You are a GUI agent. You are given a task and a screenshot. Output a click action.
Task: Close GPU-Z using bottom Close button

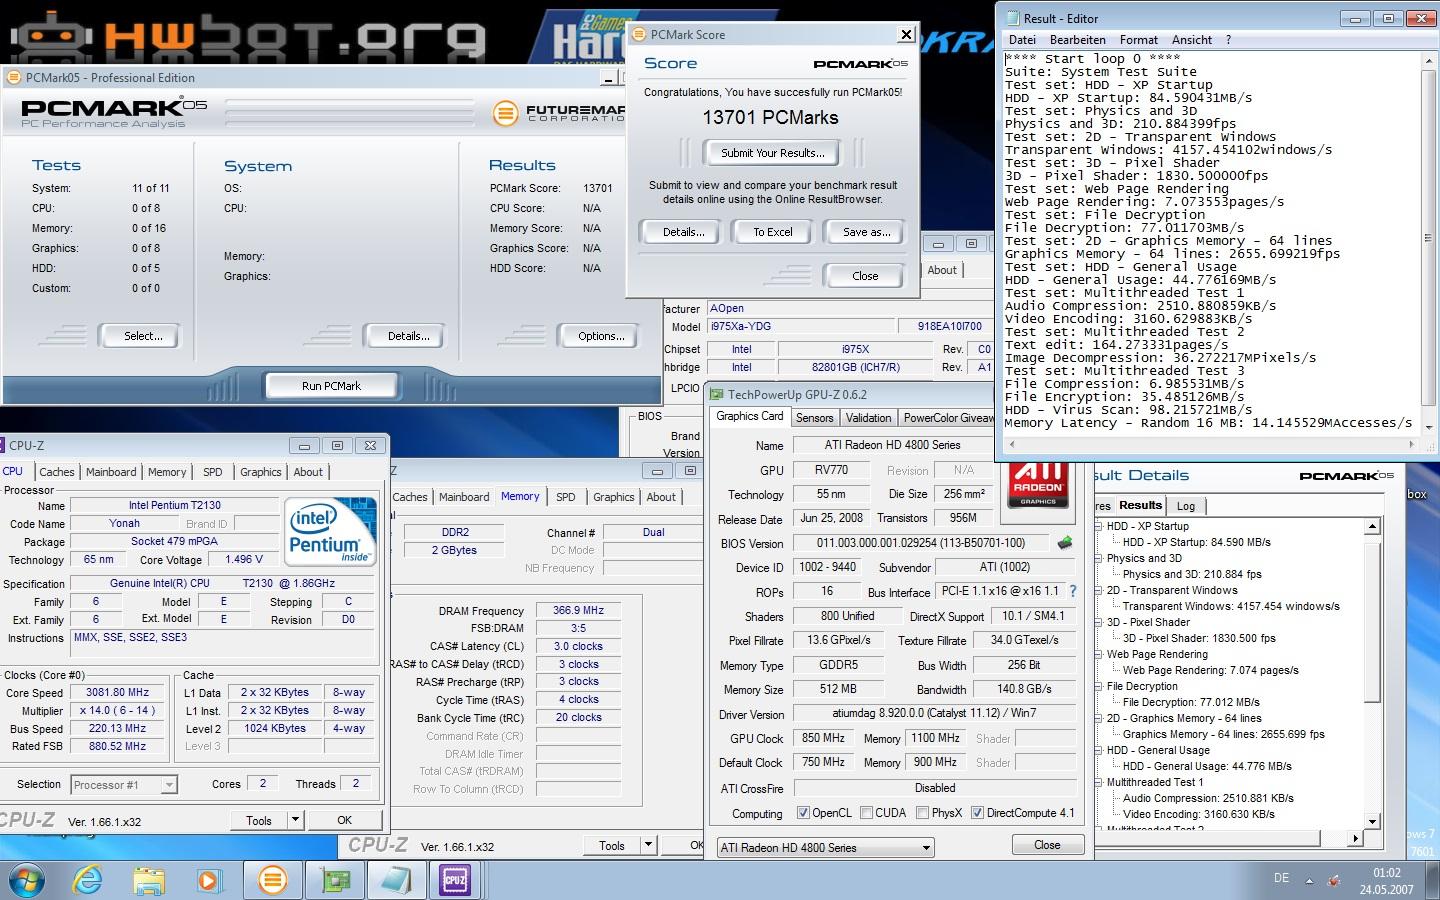coord(1047,845)
